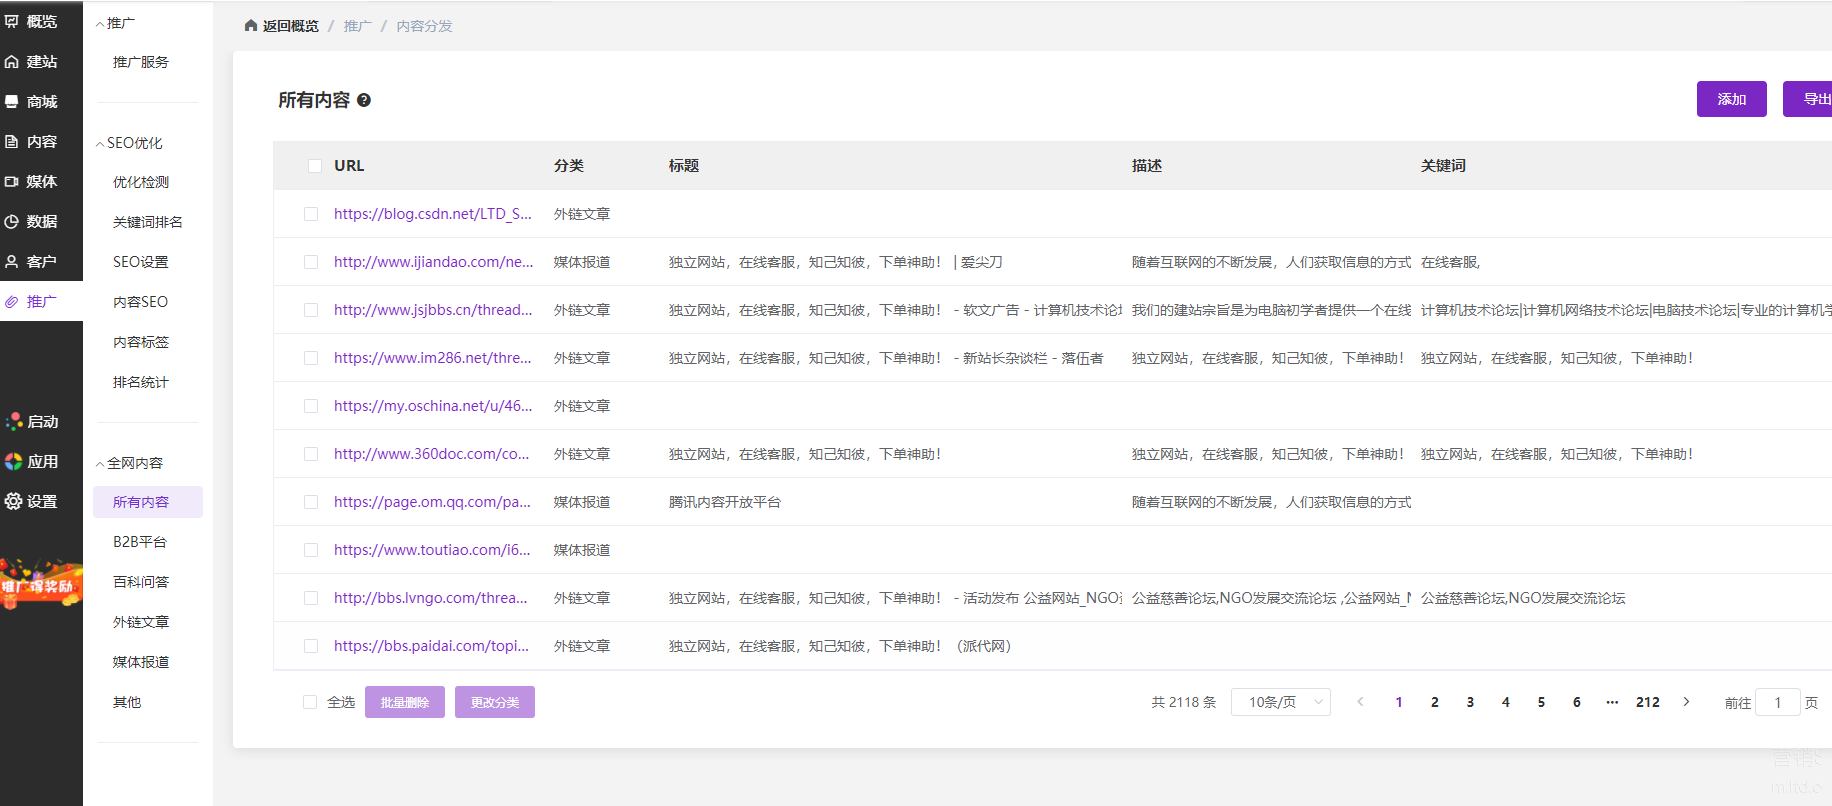The height and width of the screenshot is (806, 1832).
Task: Select 外链文章 in the side menu
Action: [141, 622]
